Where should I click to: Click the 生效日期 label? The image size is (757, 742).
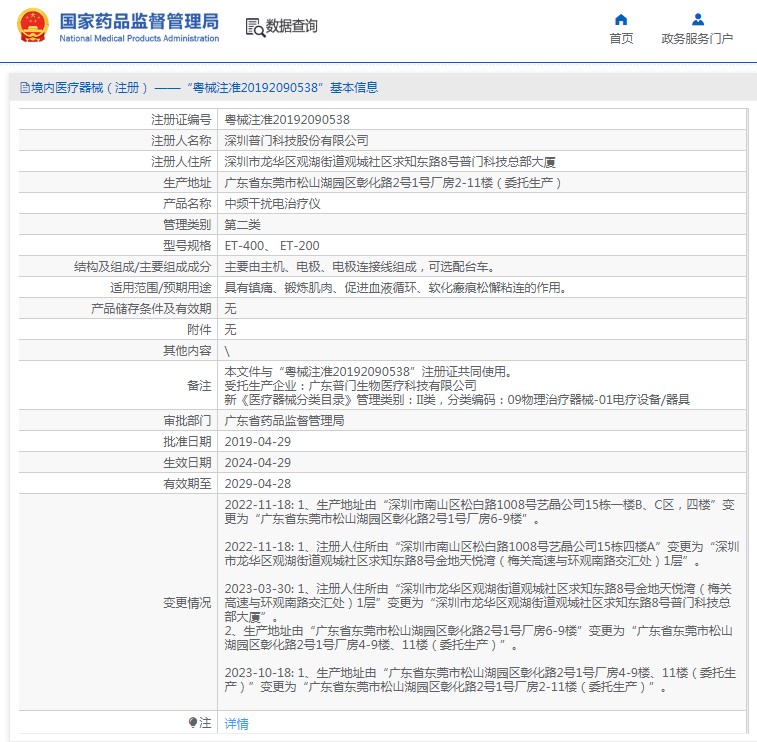187,462
